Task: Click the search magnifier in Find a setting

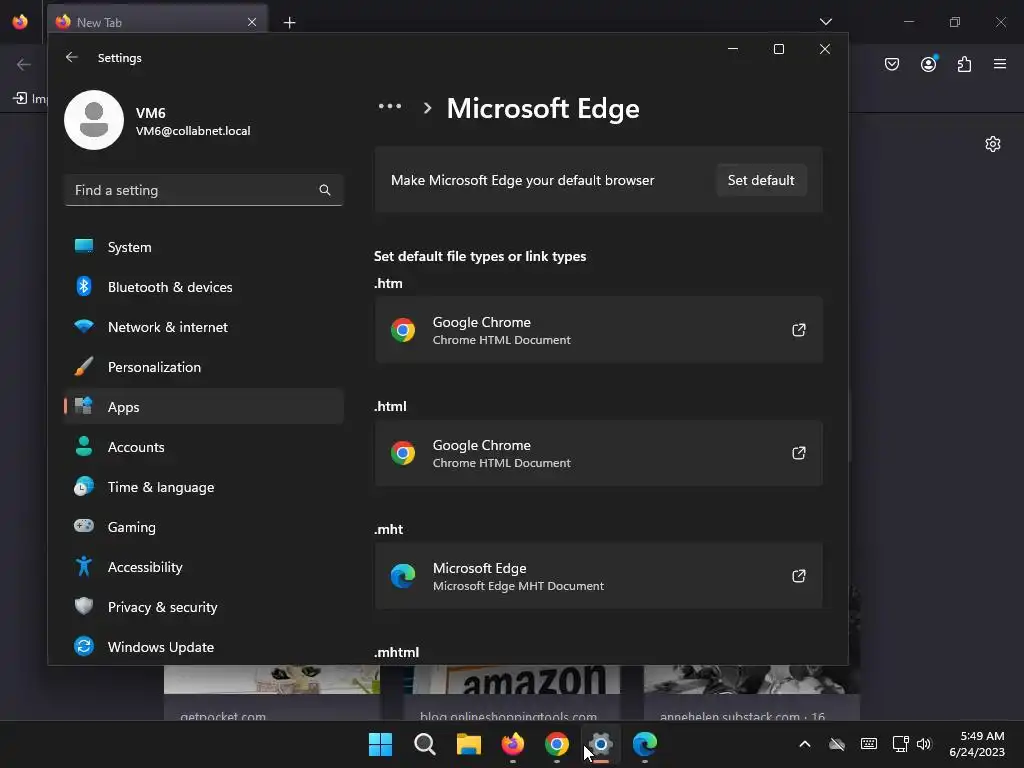Action: 325,190
